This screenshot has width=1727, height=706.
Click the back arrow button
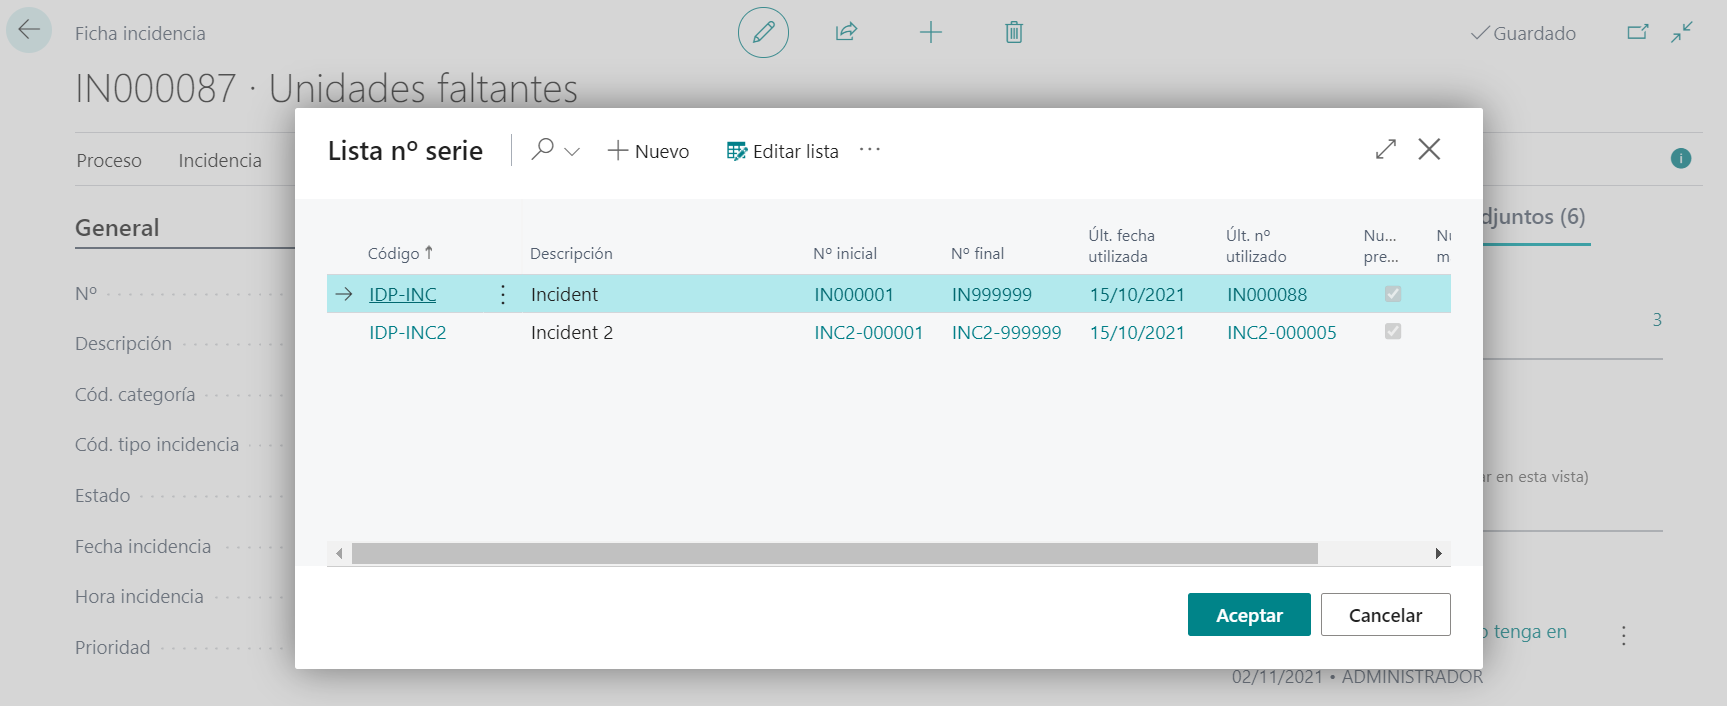coord(29,30)
